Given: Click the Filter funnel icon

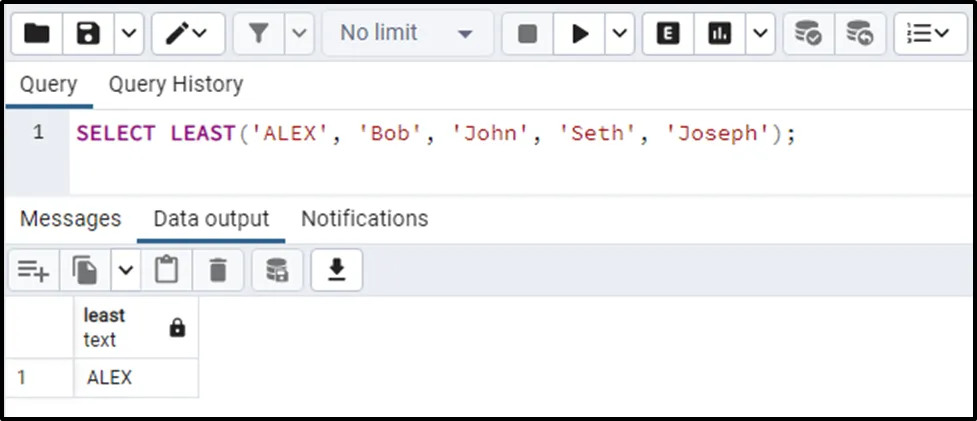Looking at the screenshot, I should [258, 34].
